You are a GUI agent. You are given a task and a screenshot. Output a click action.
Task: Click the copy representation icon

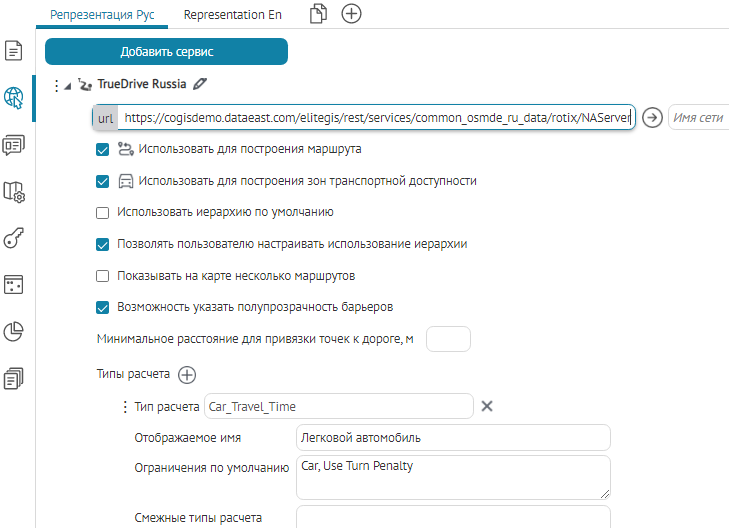pyautogui.click(x=318, y=14)
